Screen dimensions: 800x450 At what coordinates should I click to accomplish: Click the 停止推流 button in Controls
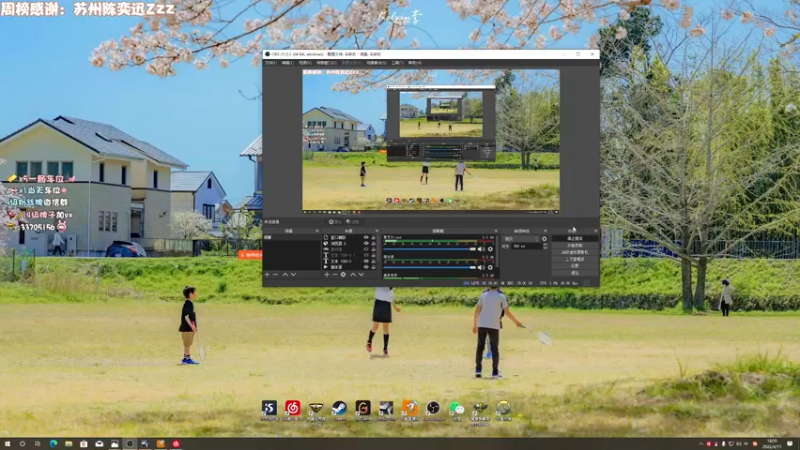[x=575, y=238]
